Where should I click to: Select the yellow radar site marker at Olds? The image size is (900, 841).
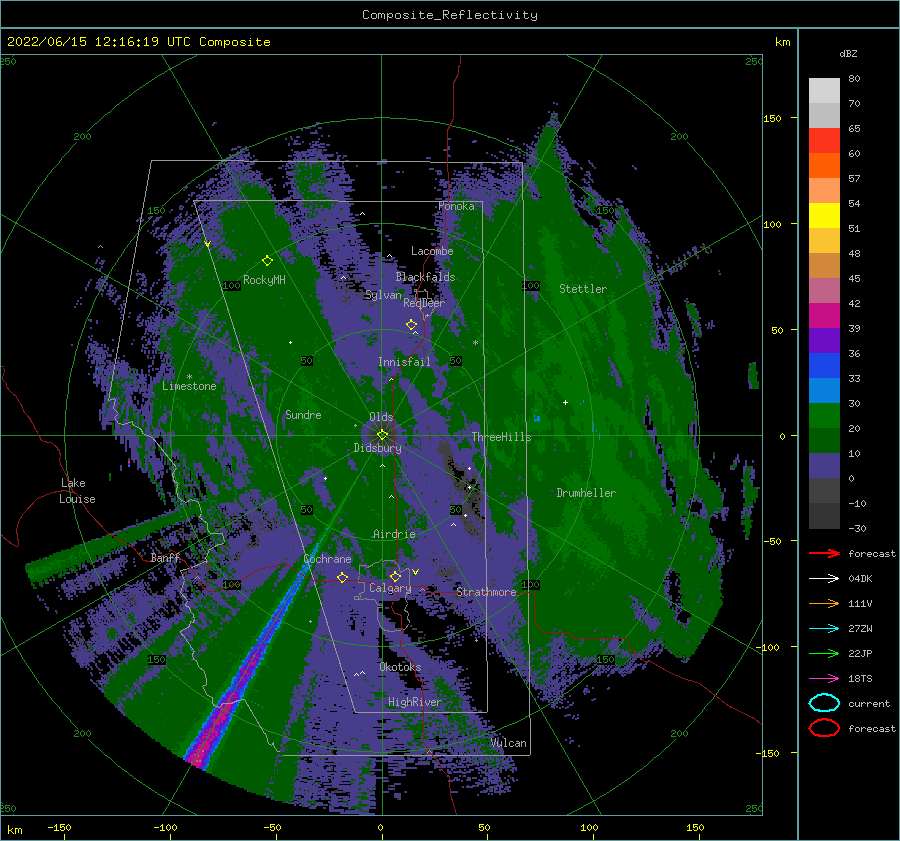point(382,435)
